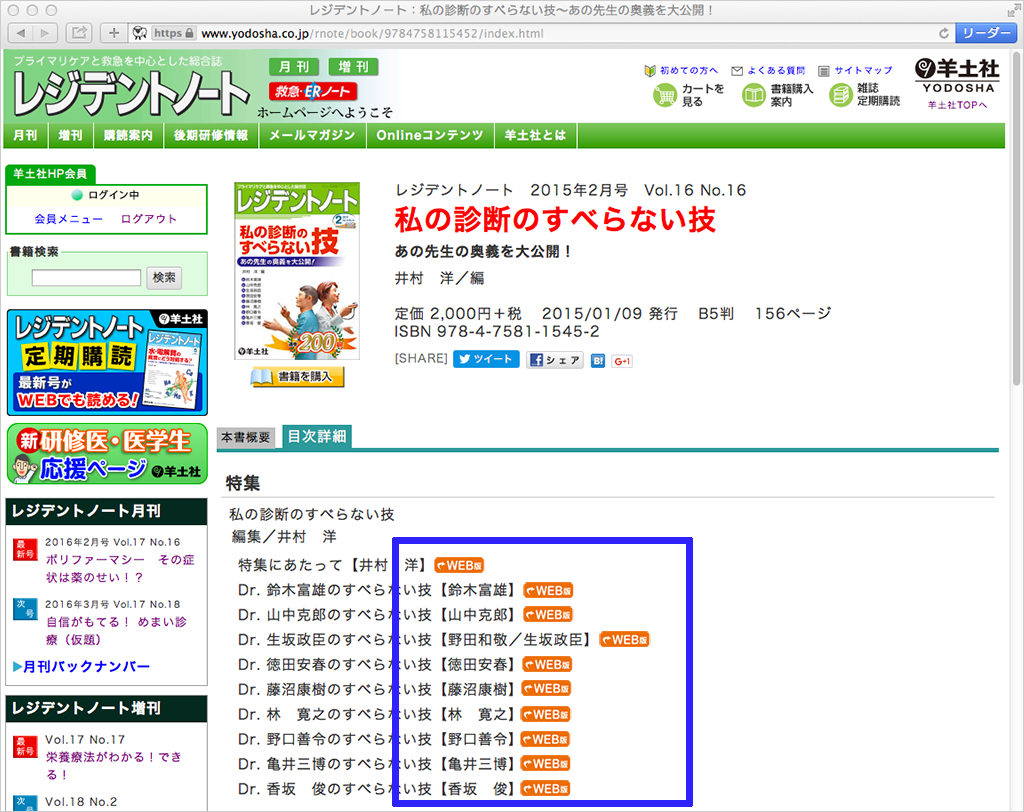Screen dimensions: 1024x812
Task: Click the ログアウト logout link
Action: pyautogui.click(x=148, y=219)
